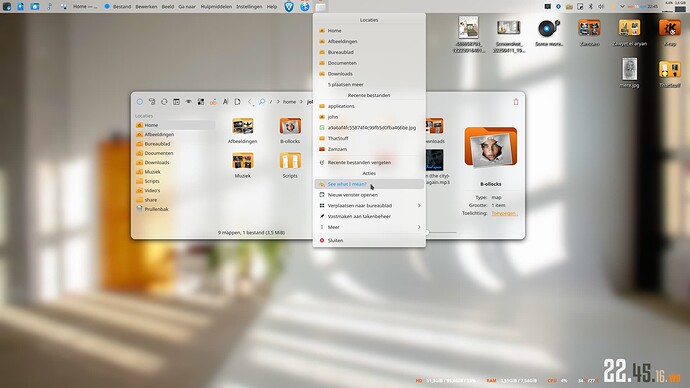The width and height of the screenshot is (690, 388).
Task: Click the Bluetooth icon in system tray
Action: 591,6
